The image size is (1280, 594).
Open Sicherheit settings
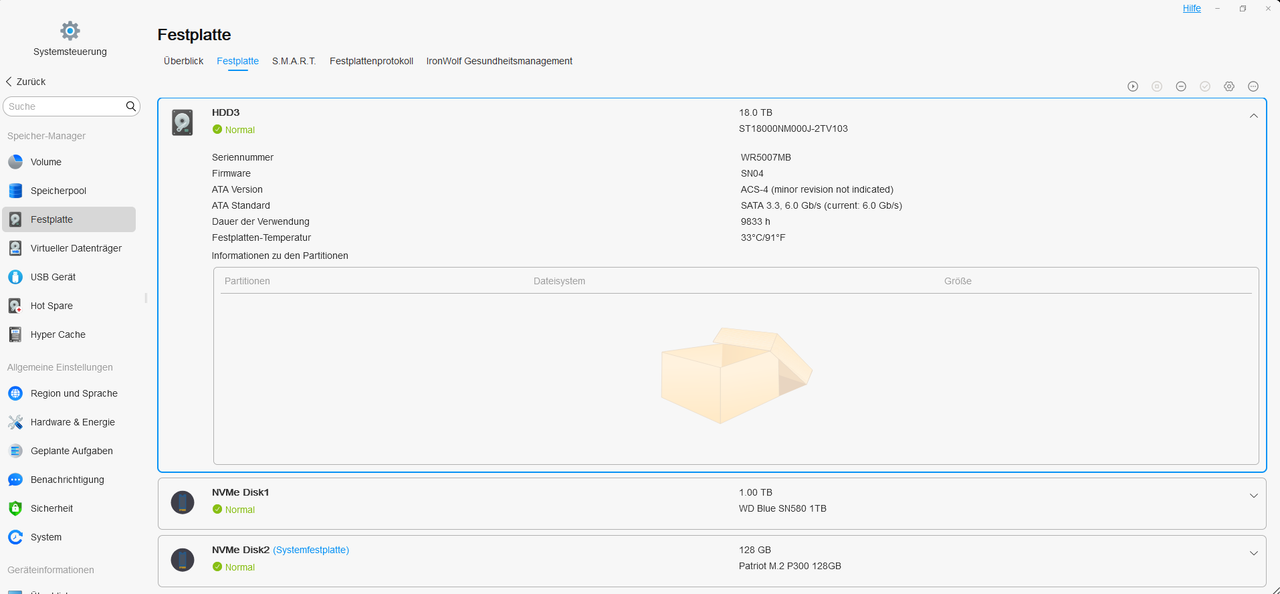69,508
